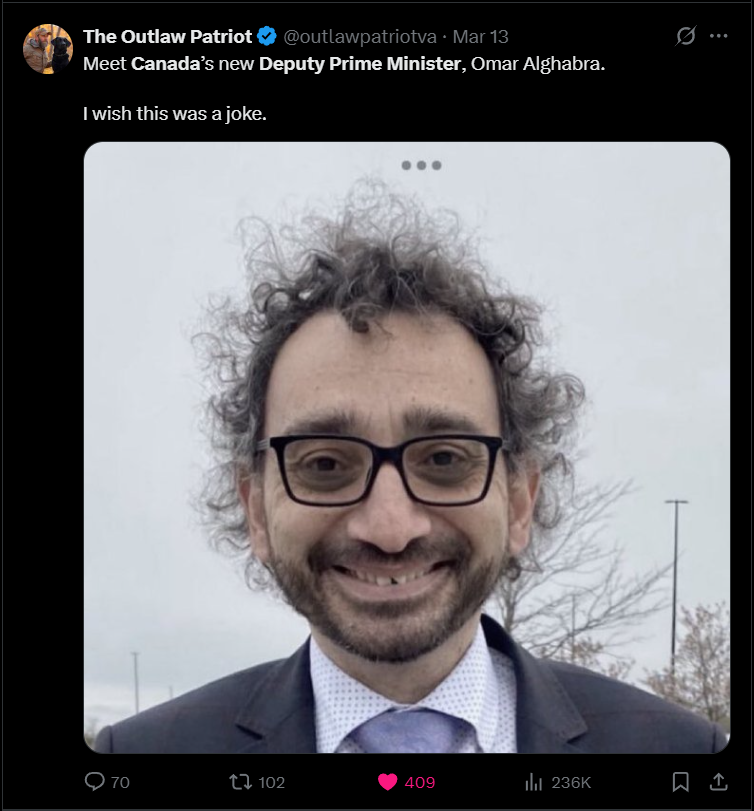Image resolution: width=754 pixels, height=811 pixels.
Task: Open the attached photo of man
Action: click(406, 447)
